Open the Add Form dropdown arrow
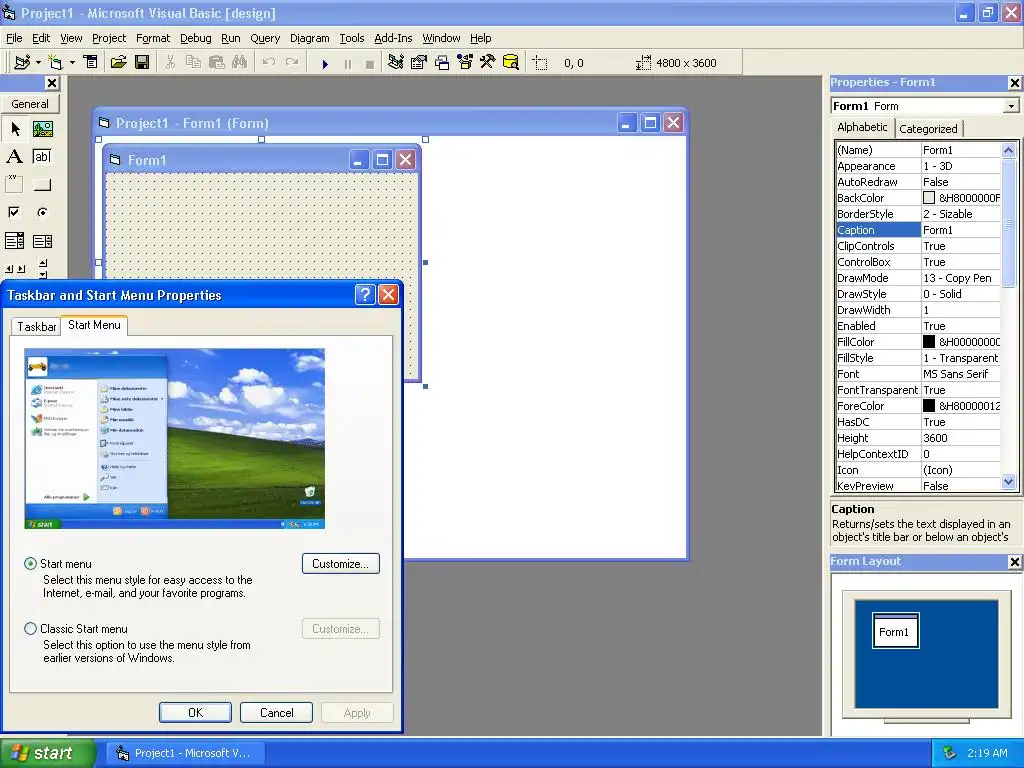Viewport: 1024px width, 768px height. tap(72, 63)
